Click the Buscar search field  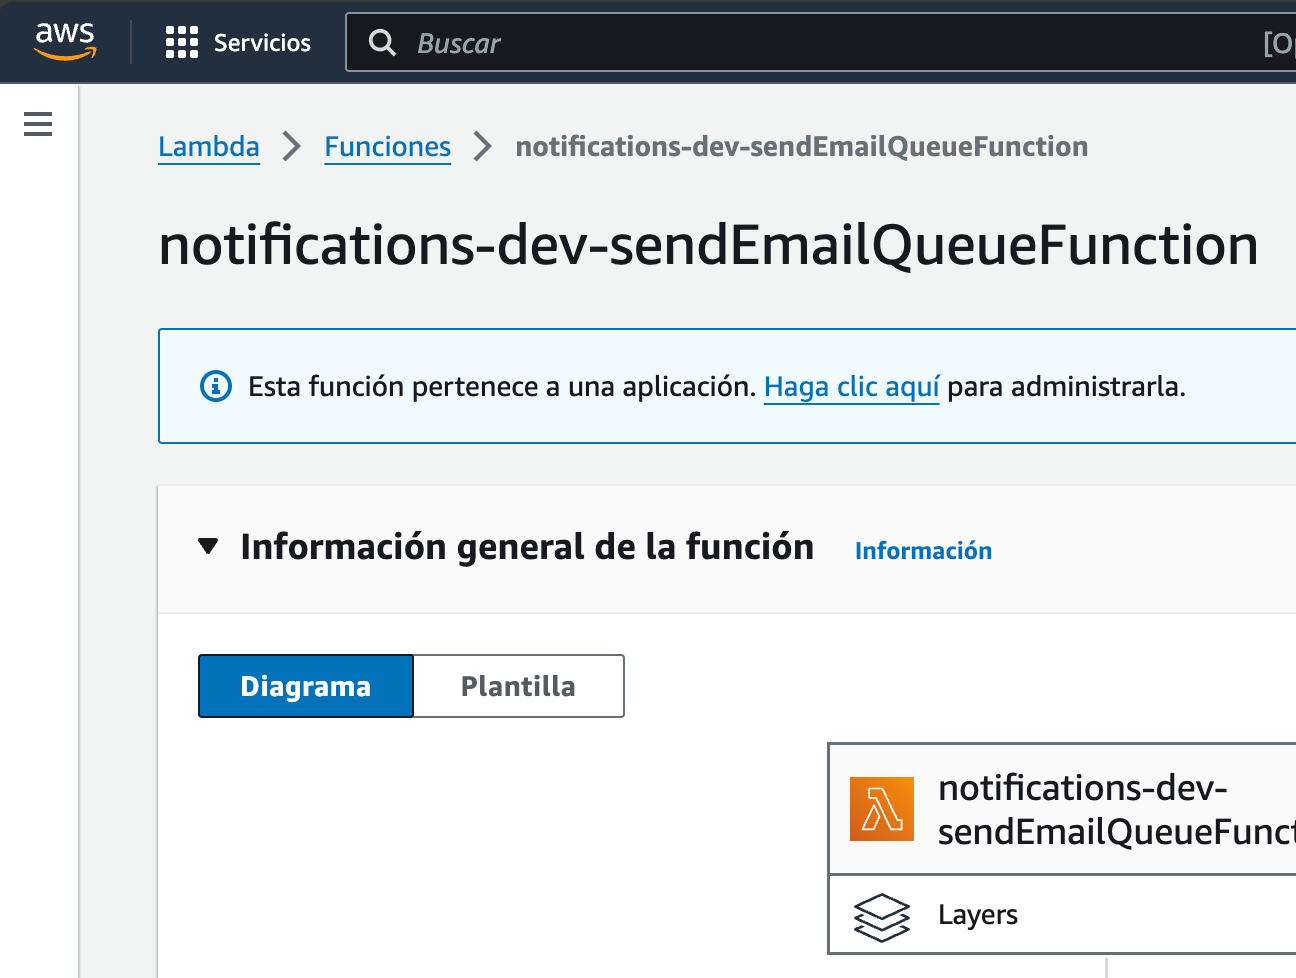coord(820,42)
